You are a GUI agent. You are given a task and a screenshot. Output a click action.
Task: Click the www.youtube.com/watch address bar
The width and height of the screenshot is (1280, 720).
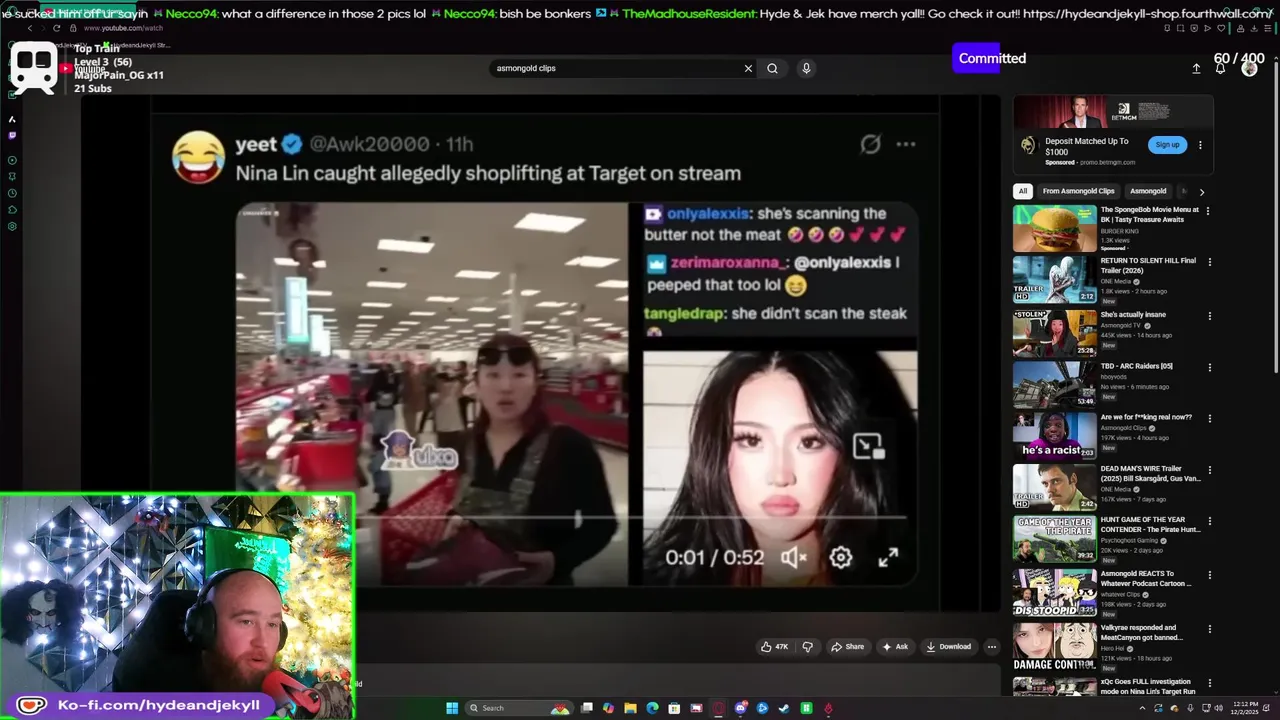(x=122, y=28)
